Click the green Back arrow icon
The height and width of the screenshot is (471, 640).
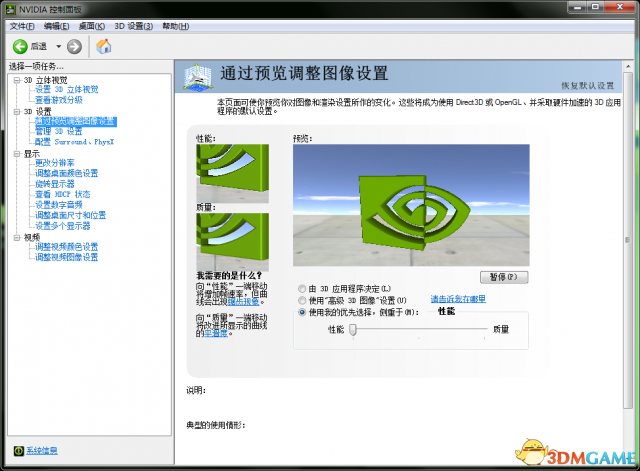(19, 46)
